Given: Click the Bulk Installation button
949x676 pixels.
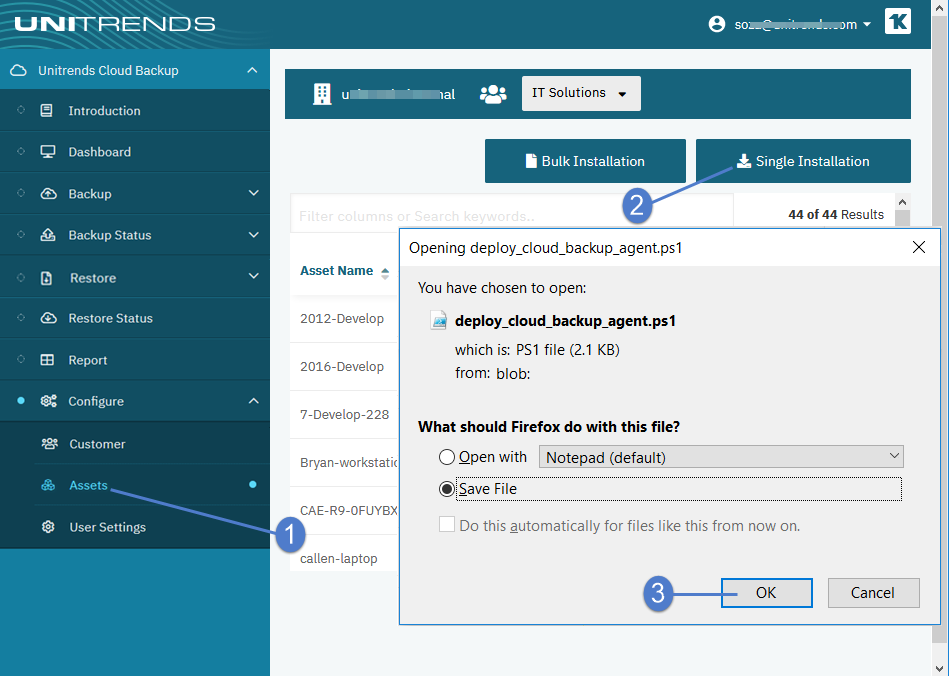Looking at the screenshot, I should tap(585, 161).
